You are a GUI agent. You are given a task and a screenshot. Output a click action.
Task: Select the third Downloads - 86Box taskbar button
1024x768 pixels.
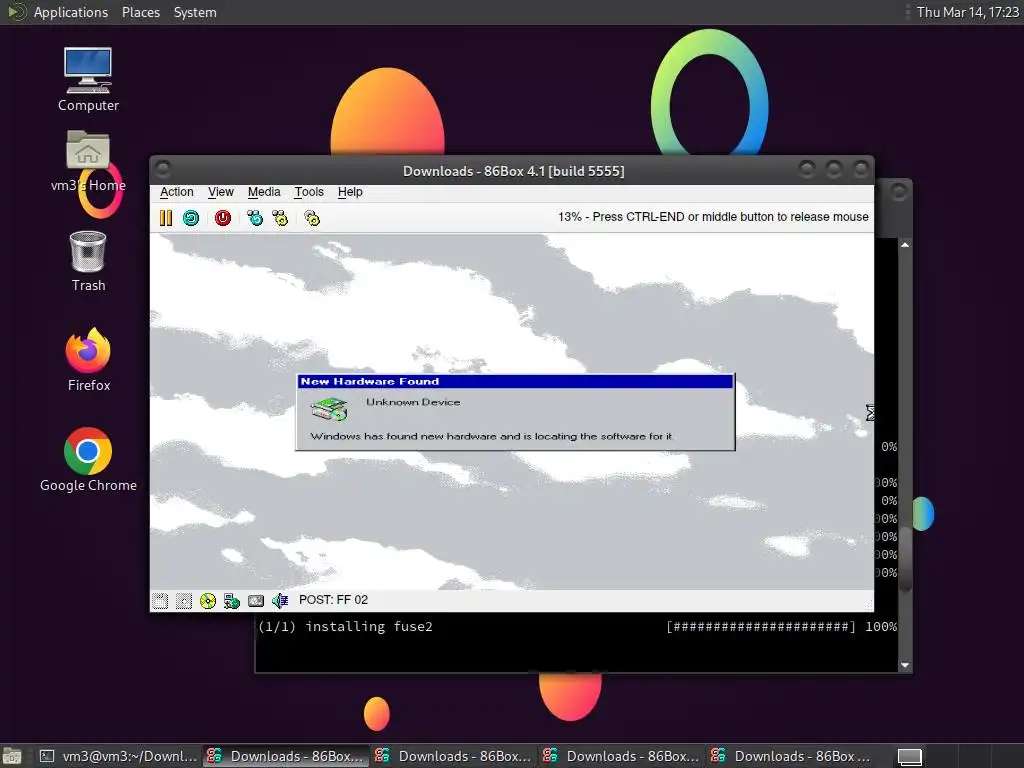point(621,756)
